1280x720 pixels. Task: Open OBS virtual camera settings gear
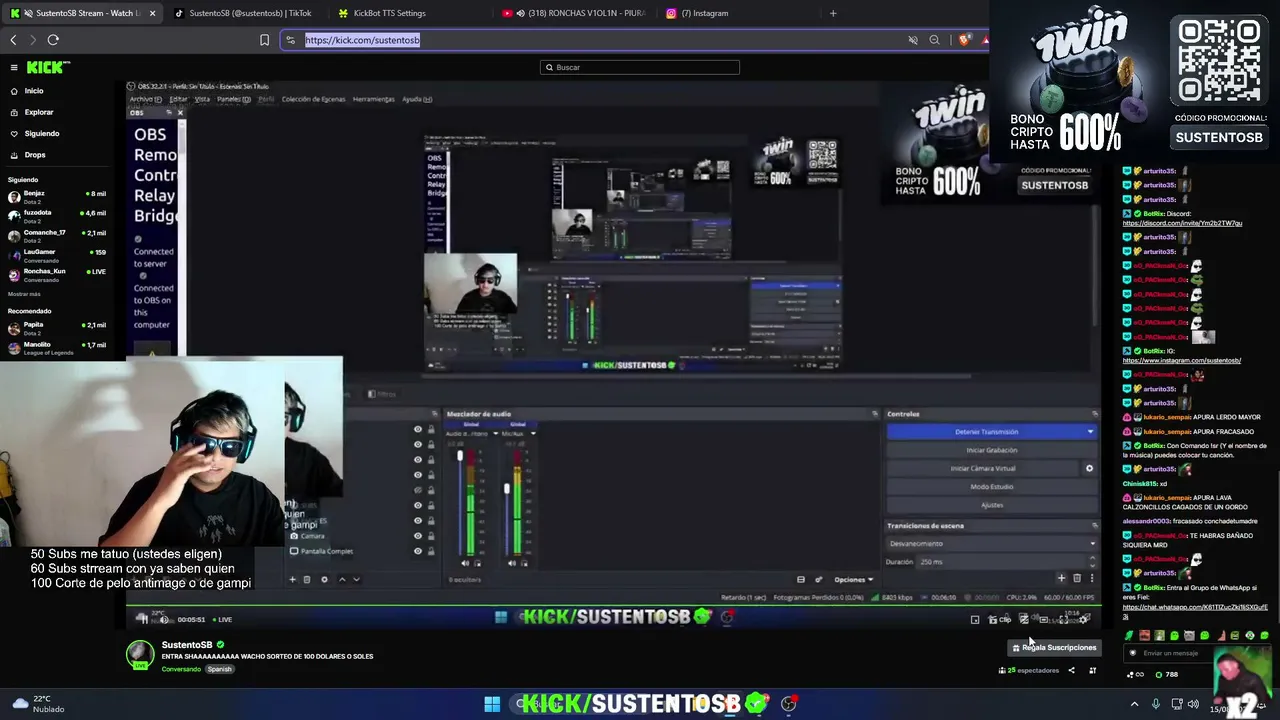1089,468
